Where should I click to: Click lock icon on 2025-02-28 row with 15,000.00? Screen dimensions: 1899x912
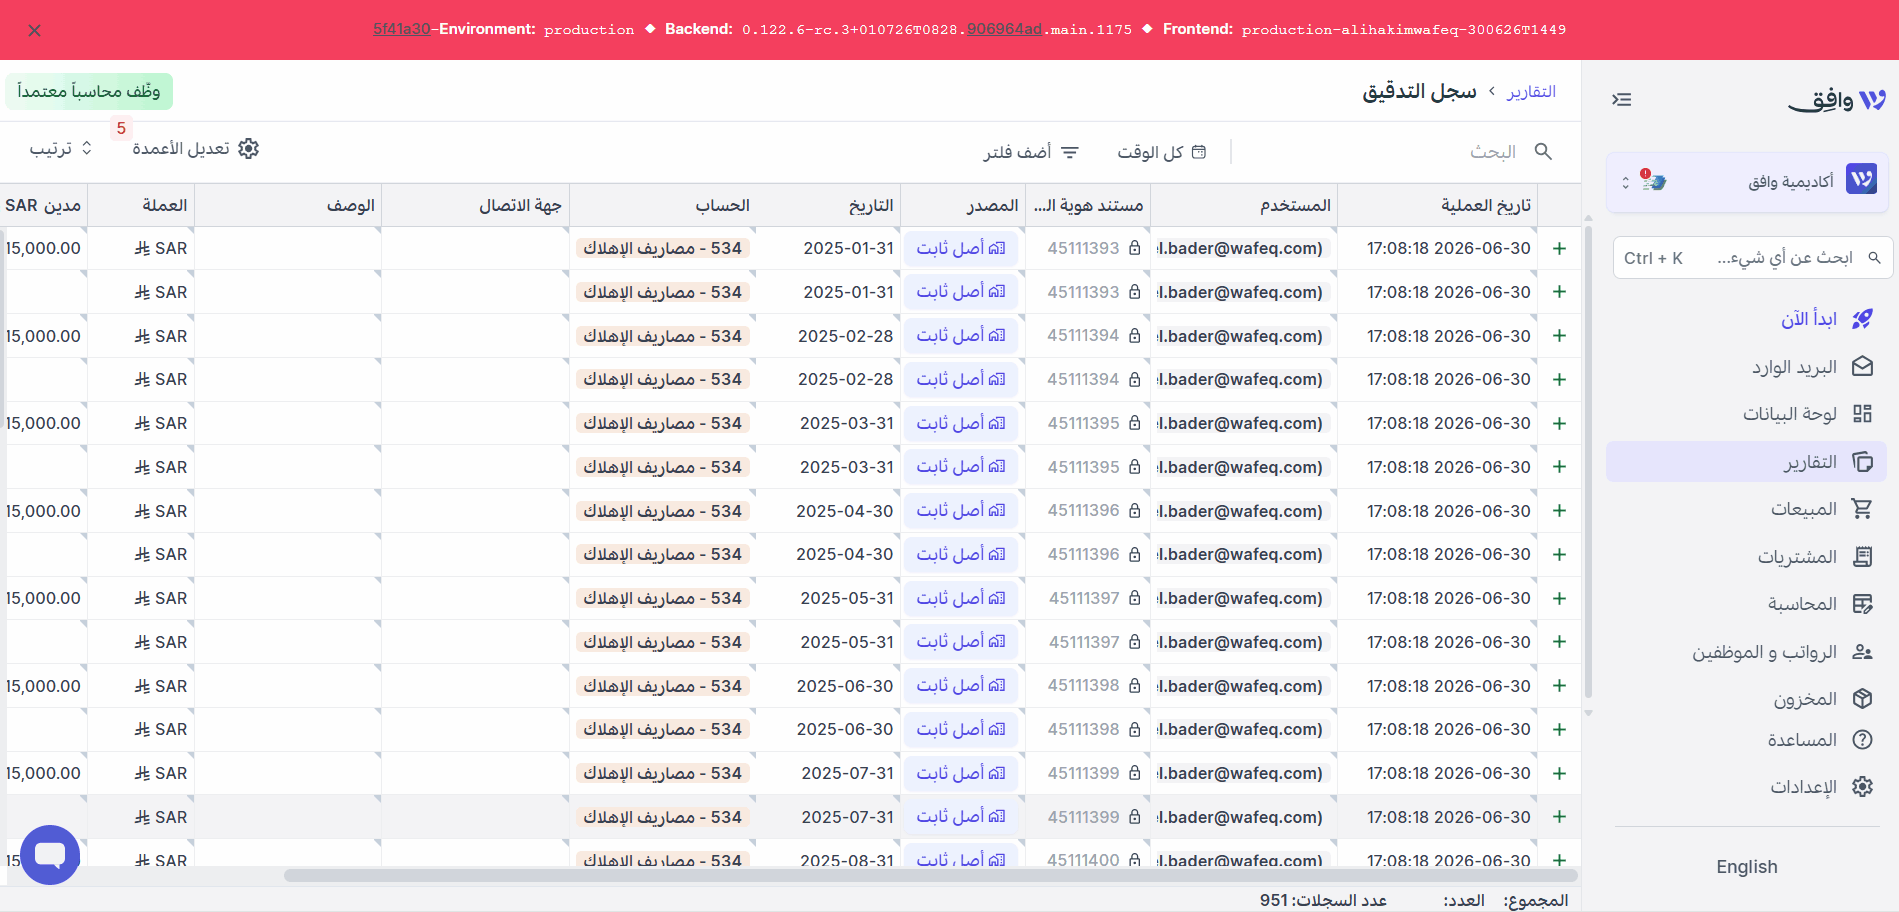pos(1134,336)
